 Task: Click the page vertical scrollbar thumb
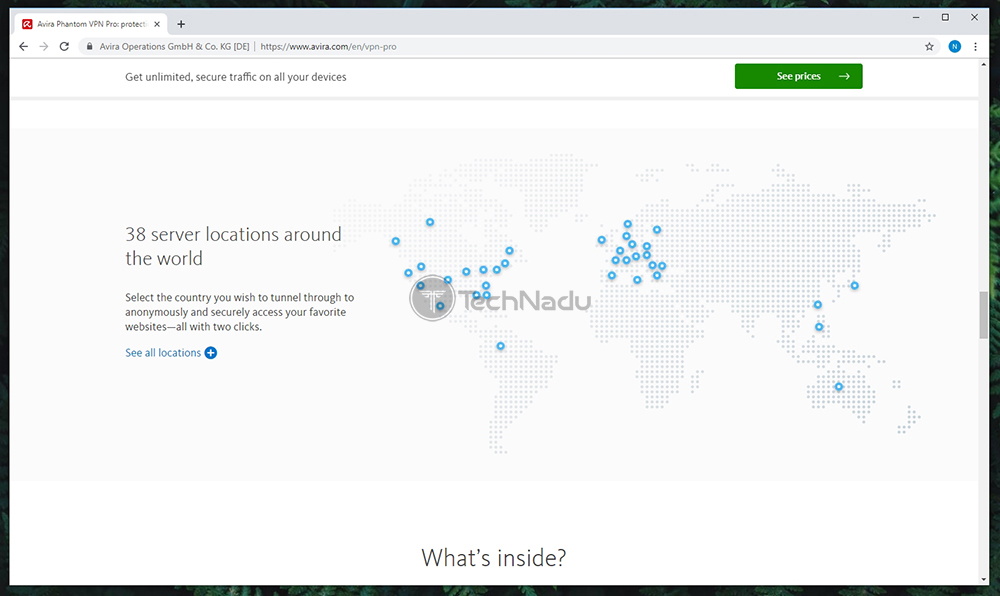(983, 314)
